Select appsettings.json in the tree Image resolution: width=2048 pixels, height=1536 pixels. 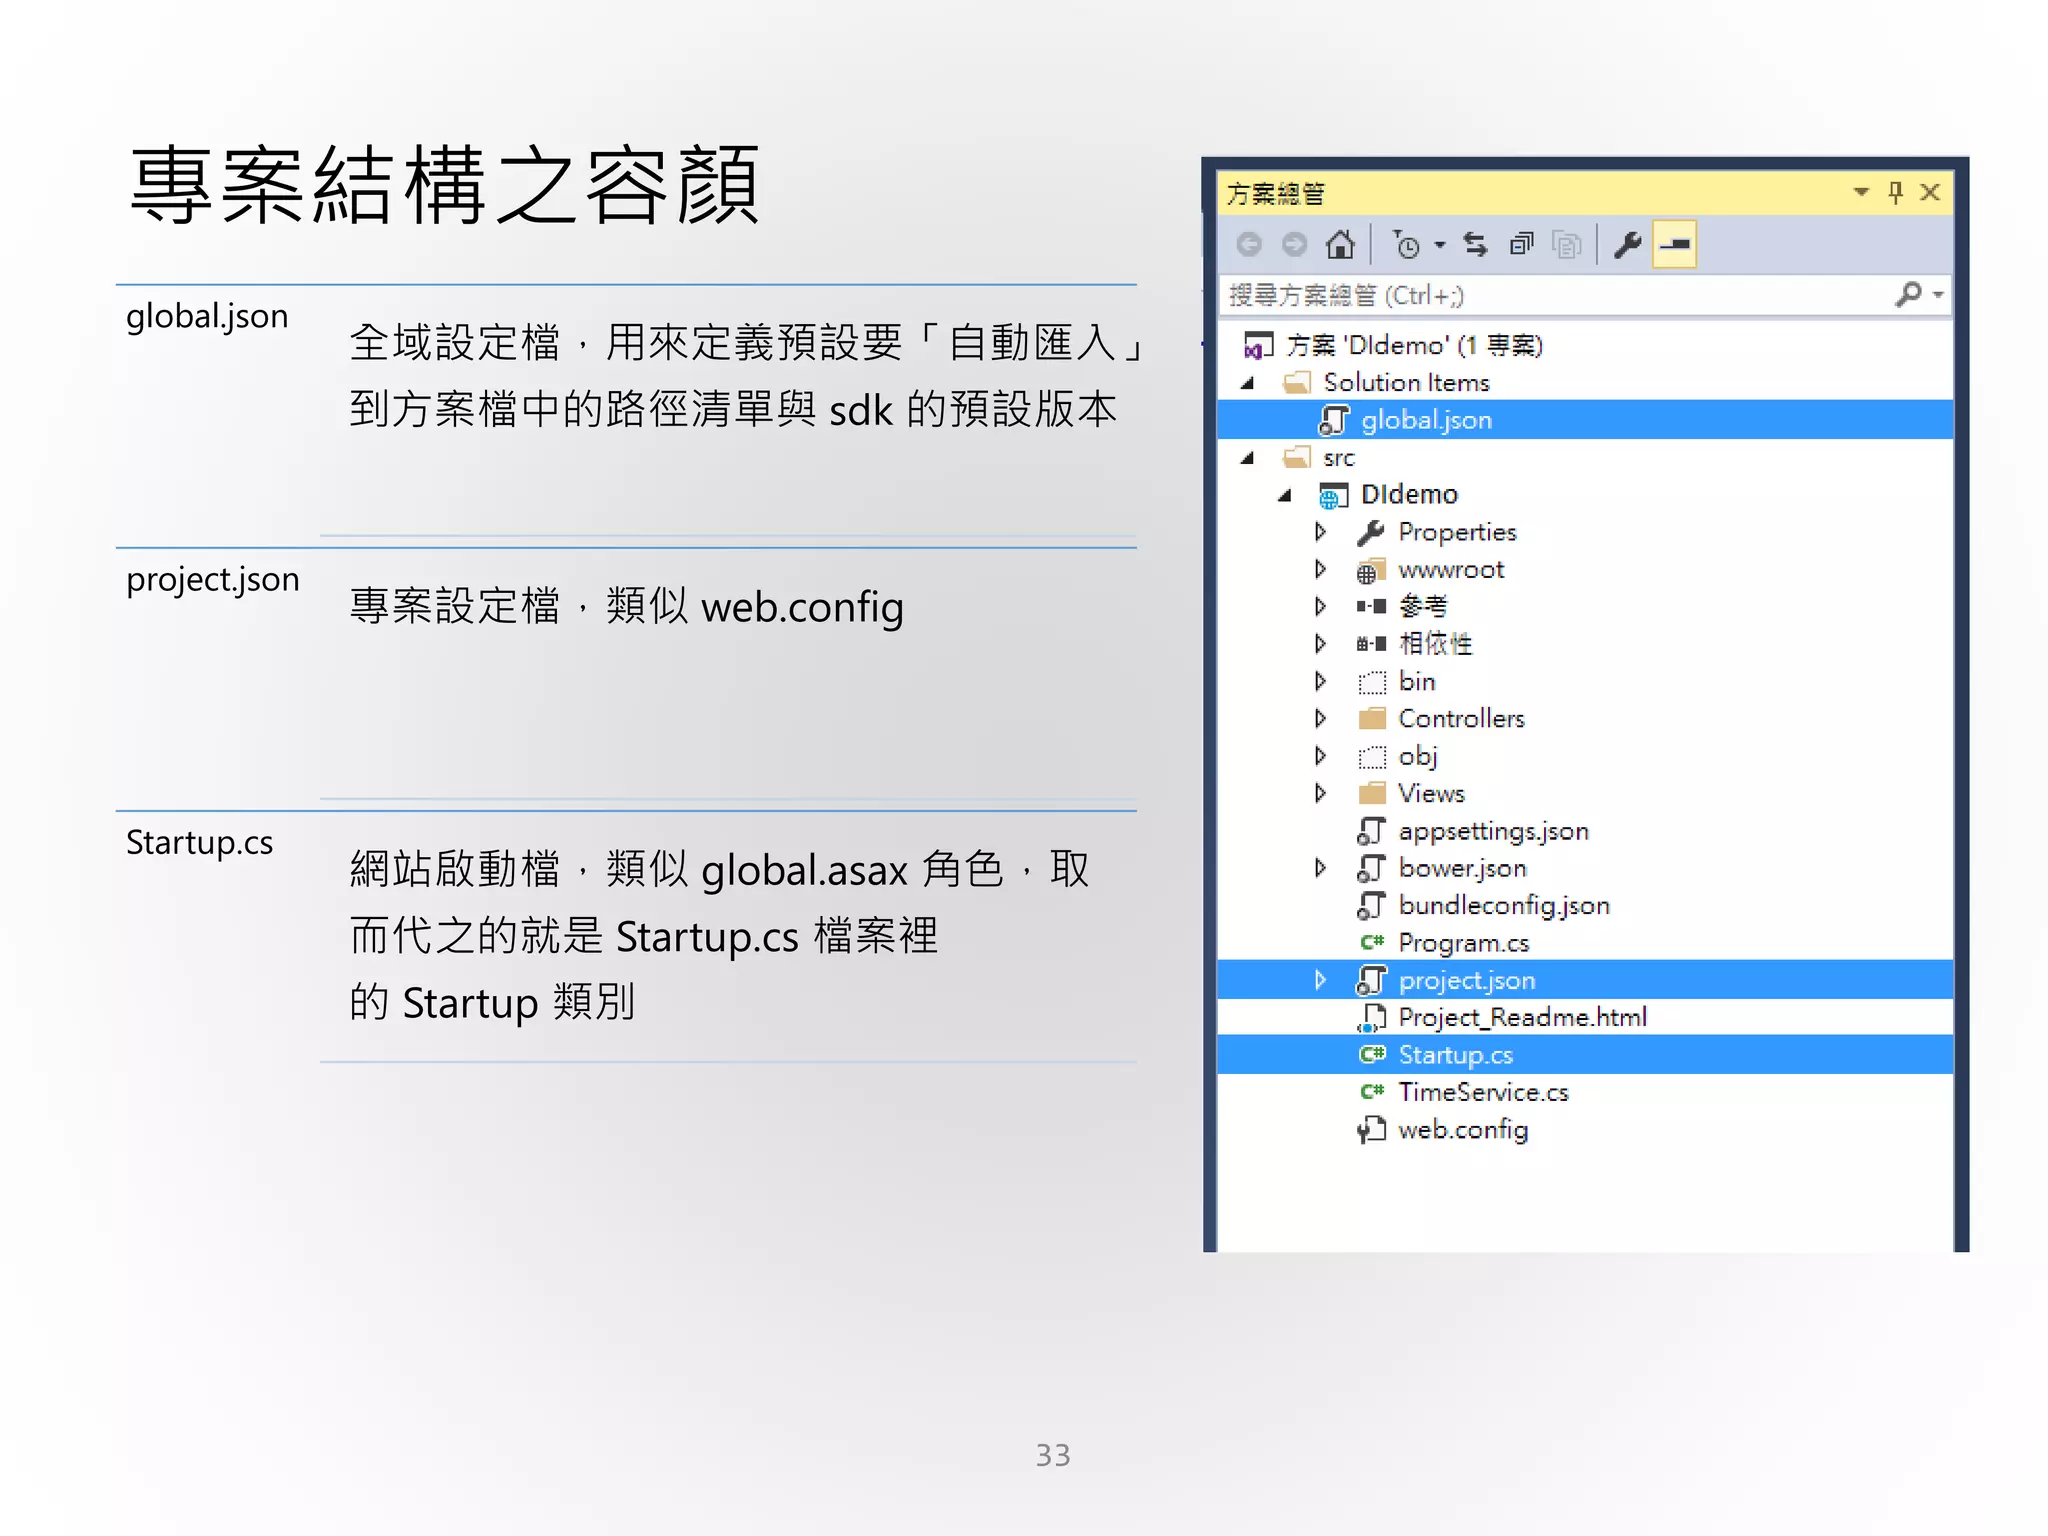click(x=1492, y=831)
